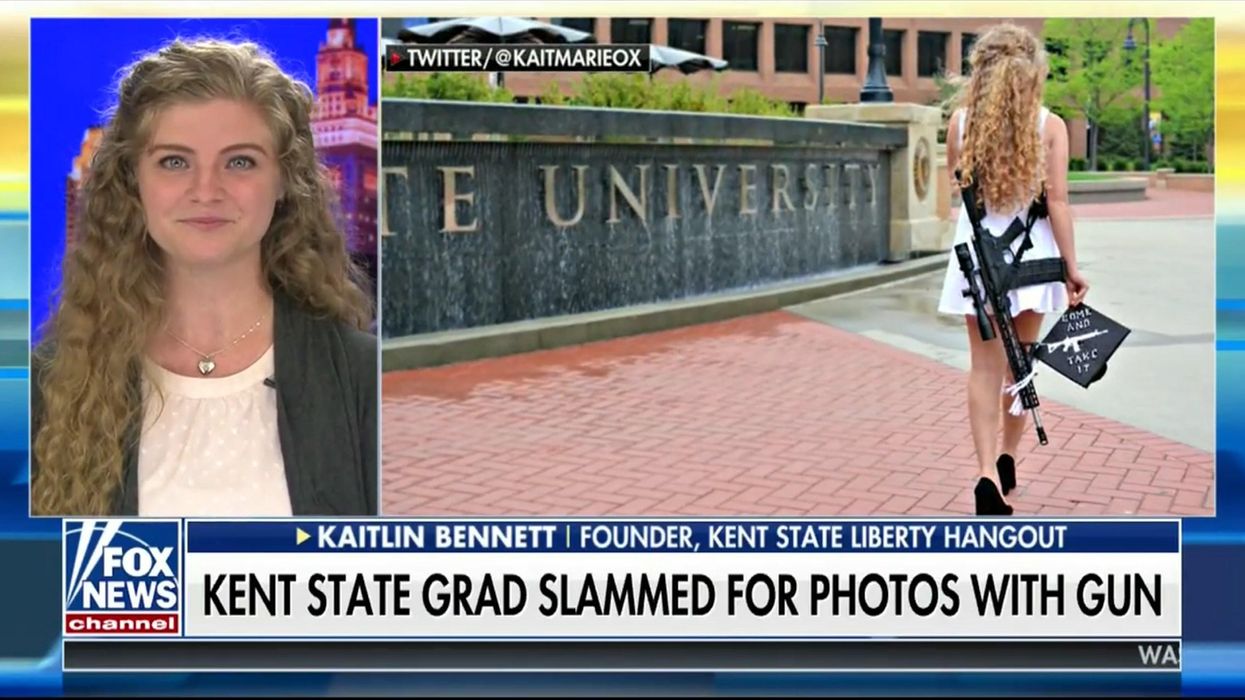
Task: Click Founder, Kent State Liberty Hangout title
Action: pyautogui.click(x=823, y=537)
